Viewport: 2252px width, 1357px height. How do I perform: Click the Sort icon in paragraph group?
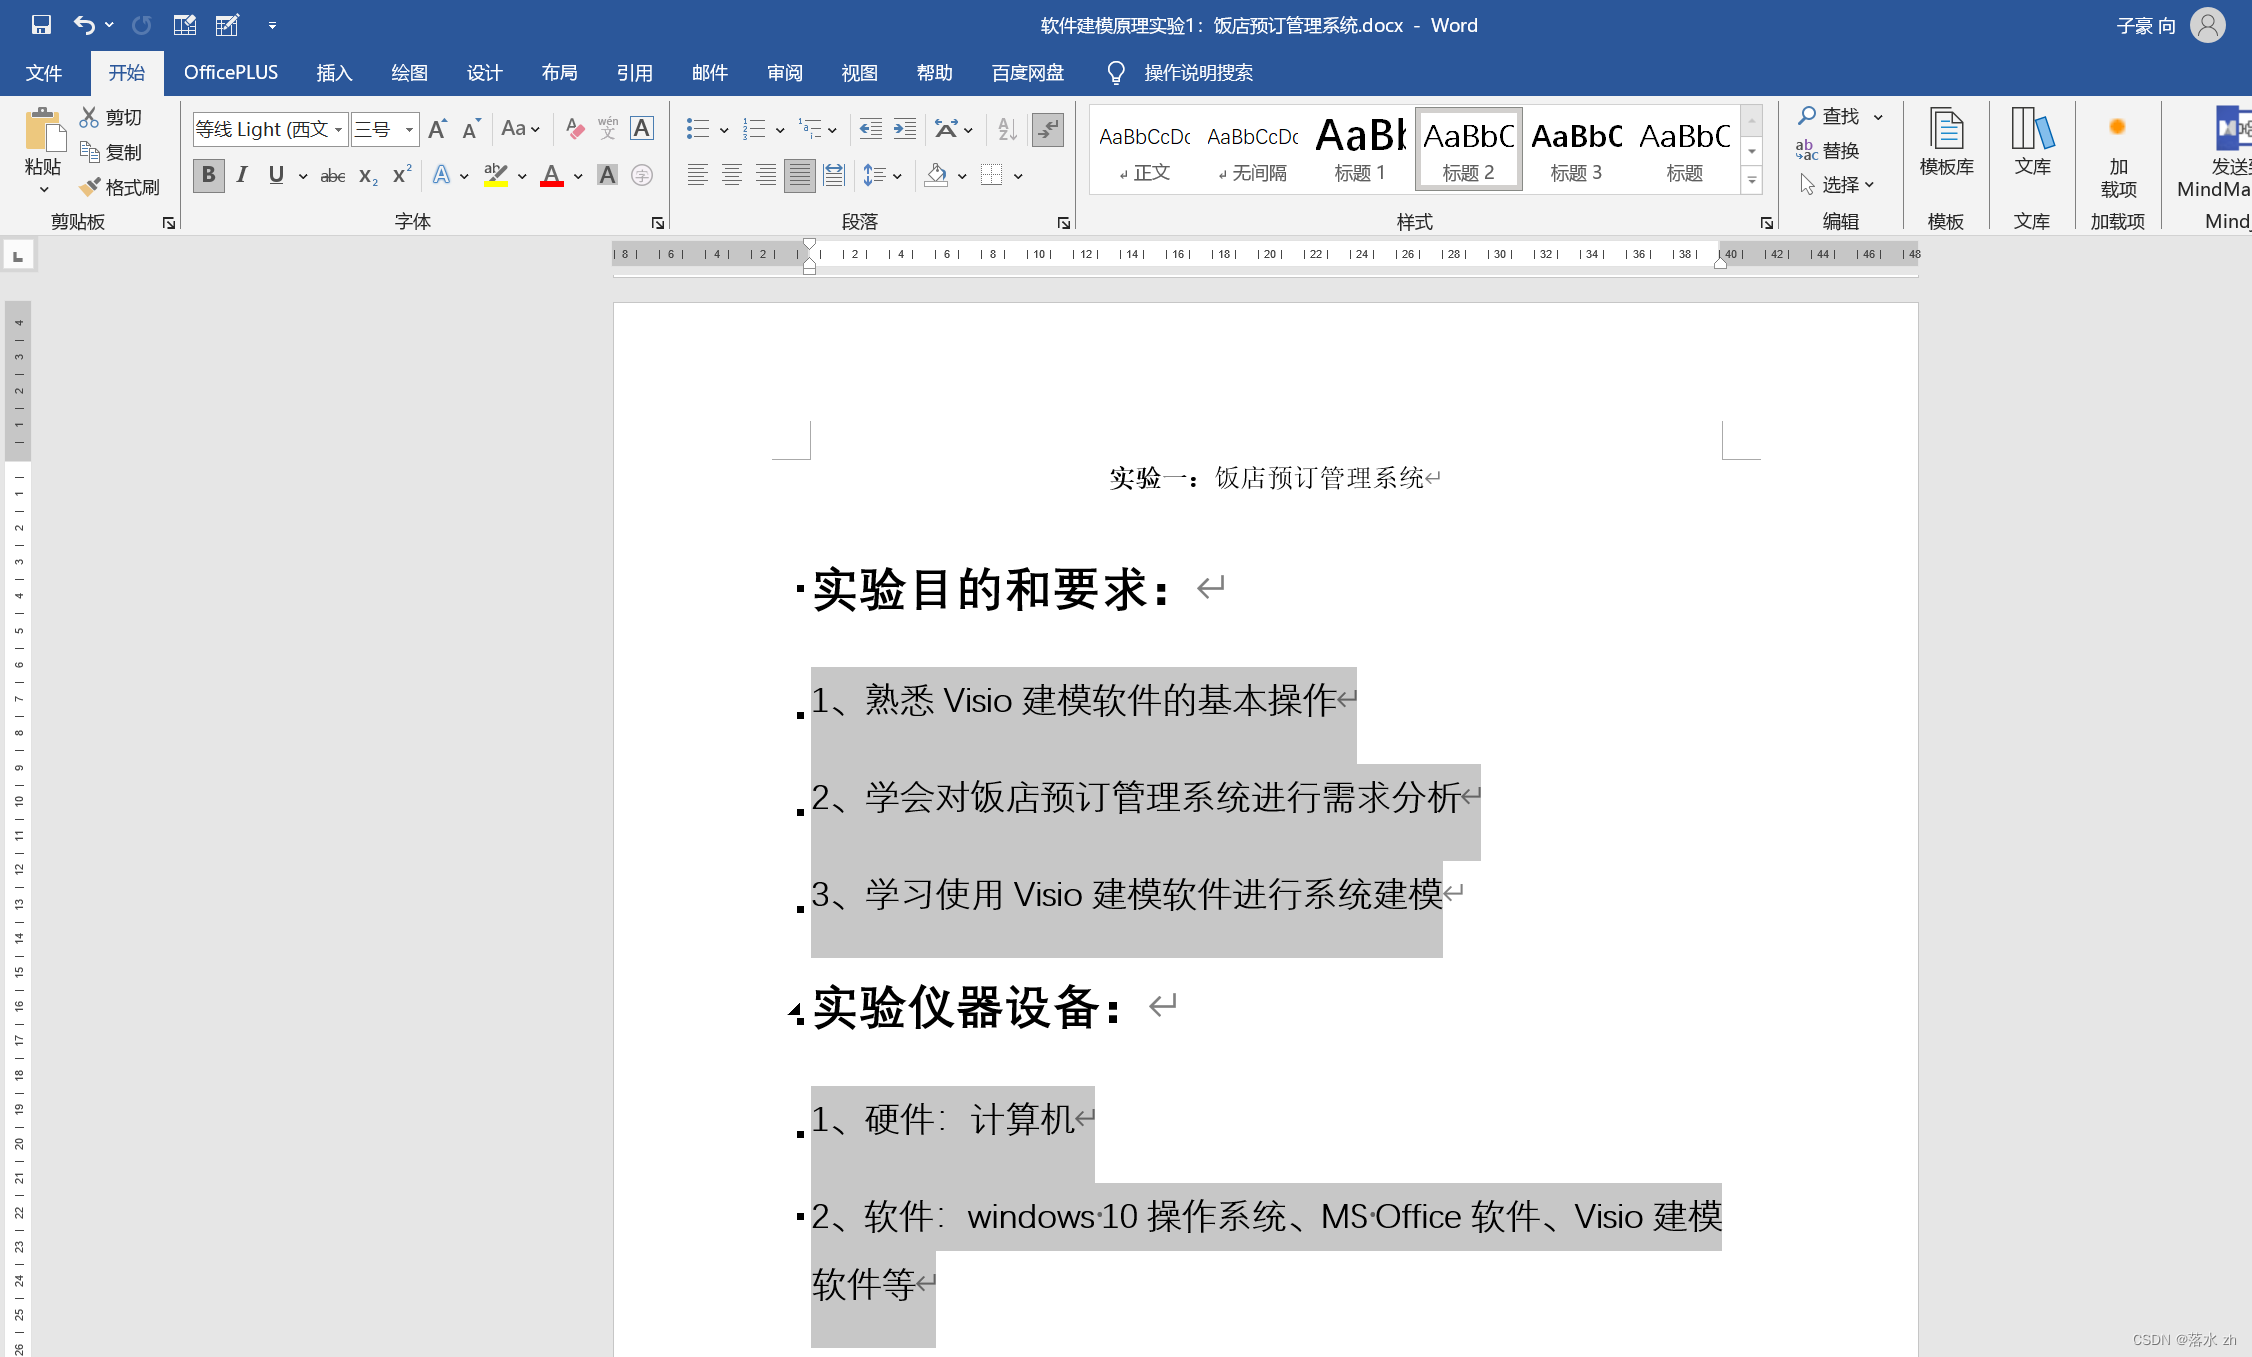pos(1007,129)
